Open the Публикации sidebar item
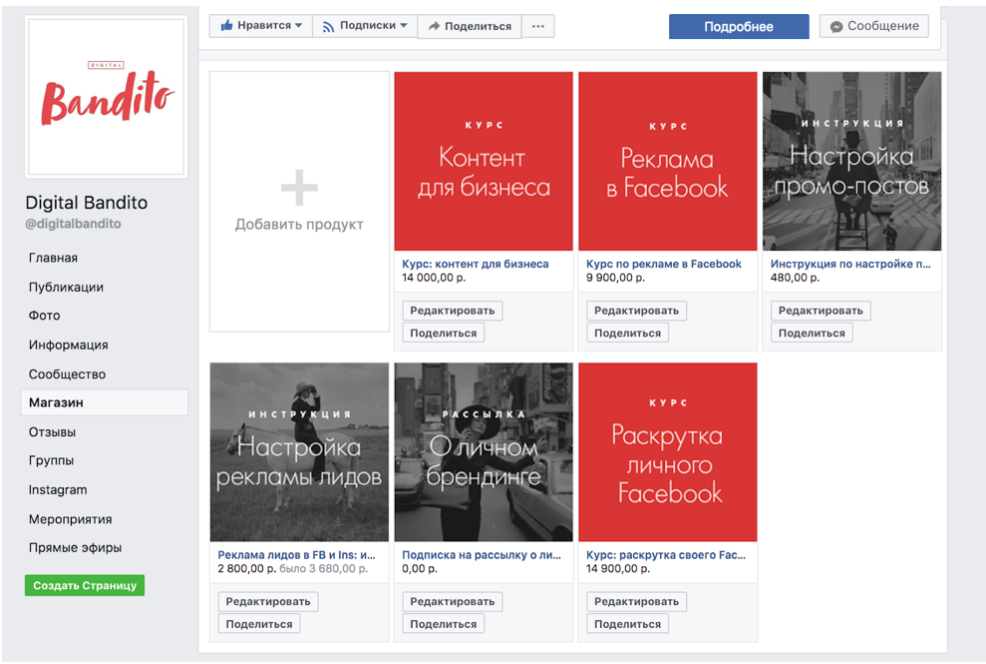The width and height of the screenshot is (986, 664). tap(66, 287)
